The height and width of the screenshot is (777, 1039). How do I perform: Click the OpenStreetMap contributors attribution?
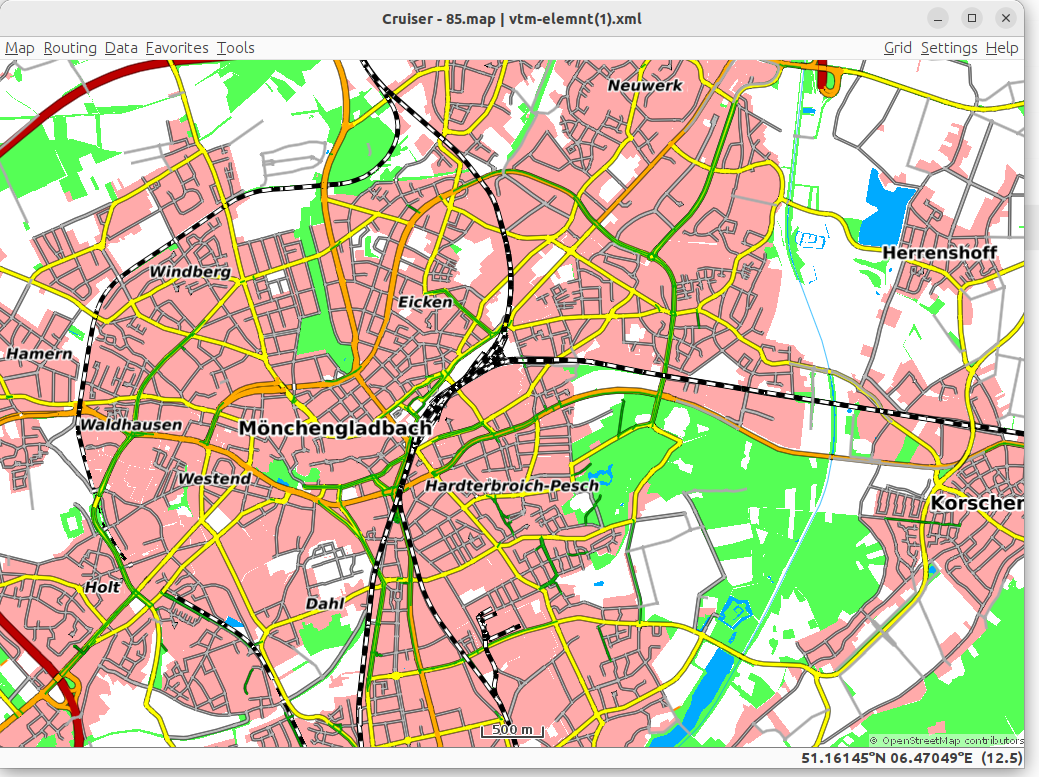(x=946, y=741)
